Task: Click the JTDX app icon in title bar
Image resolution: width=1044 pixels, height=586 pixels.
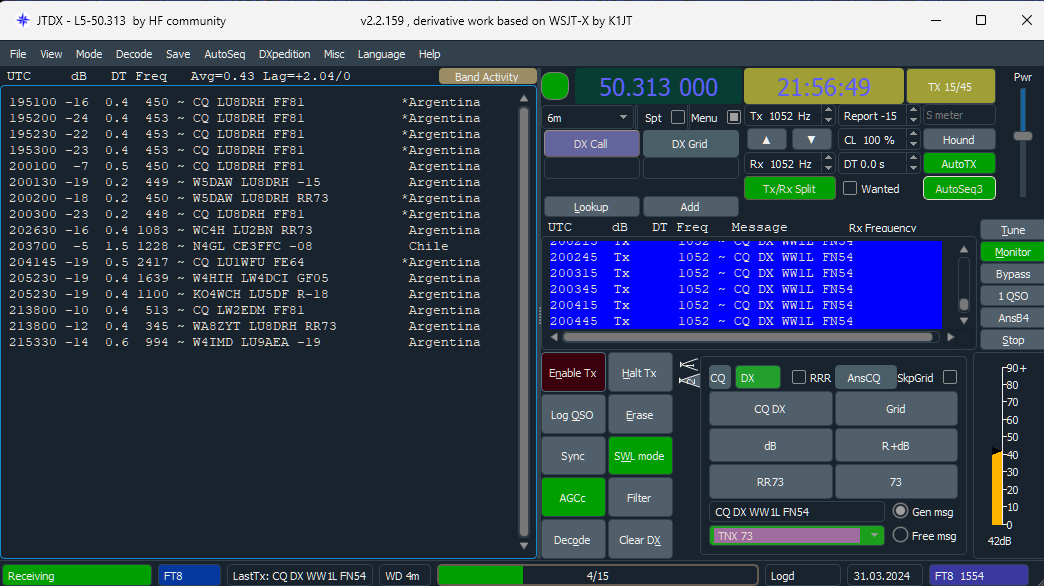Action: point(23,20)
